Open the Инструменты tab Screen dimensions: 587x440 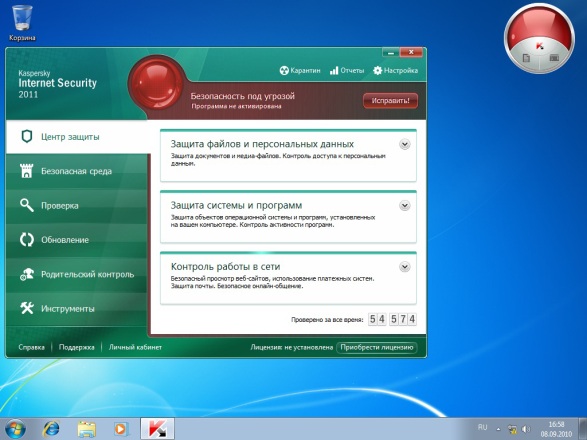(77, 309)
